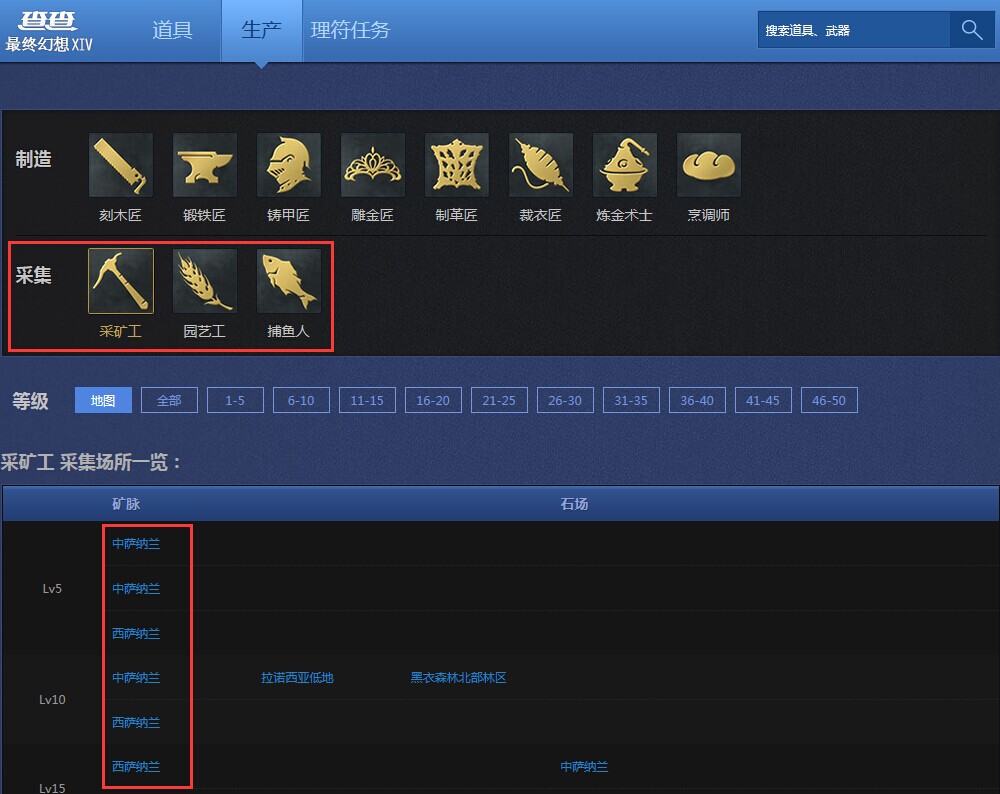This screenshot has height=794, width=1000.
Task: Focus the 搜索道具、武器 search field
Action: point(854,30)
